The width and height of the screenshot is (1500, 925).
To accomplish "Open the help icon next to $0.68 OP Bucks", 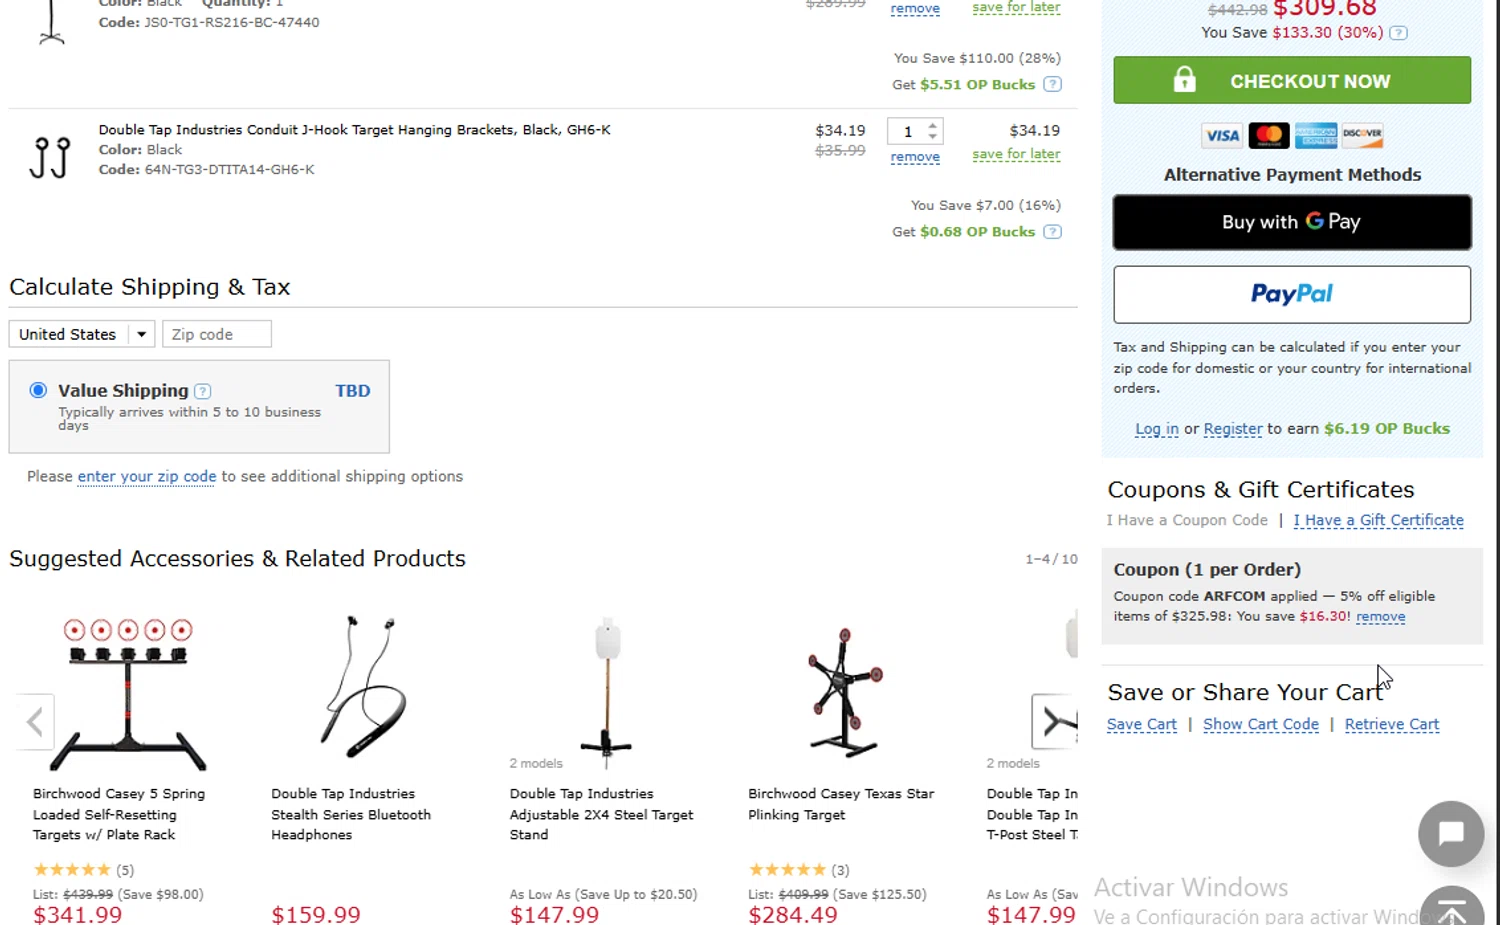I will pyautogui.click(x=1052, y=232).
